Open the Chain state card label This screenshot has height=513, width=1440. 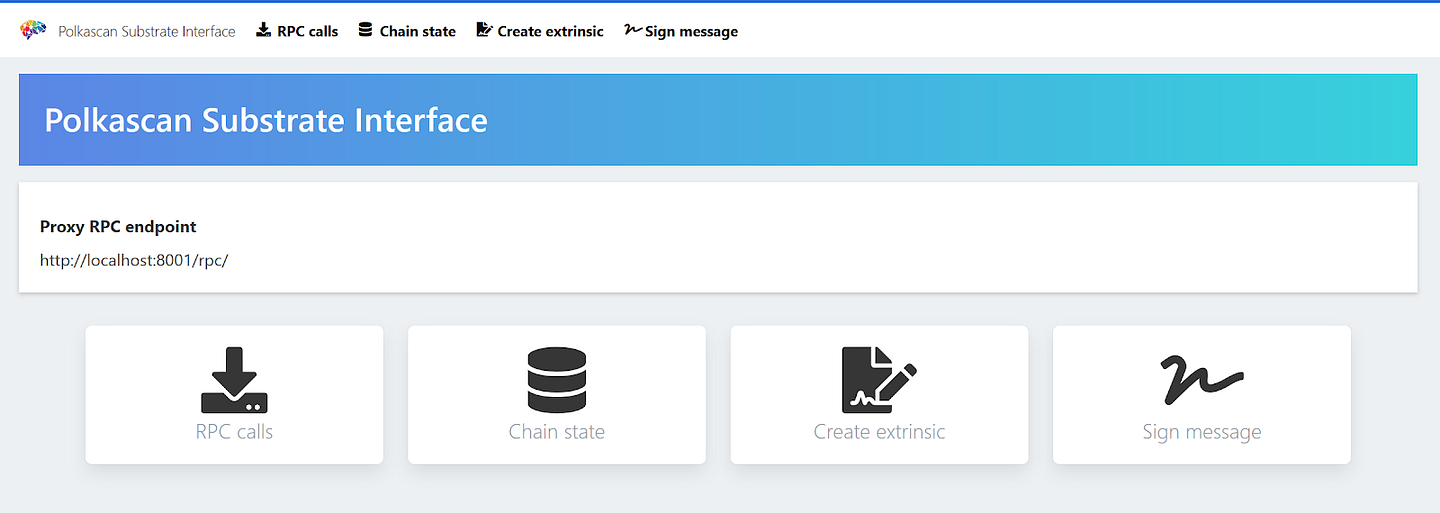click(x=557, y=432)
